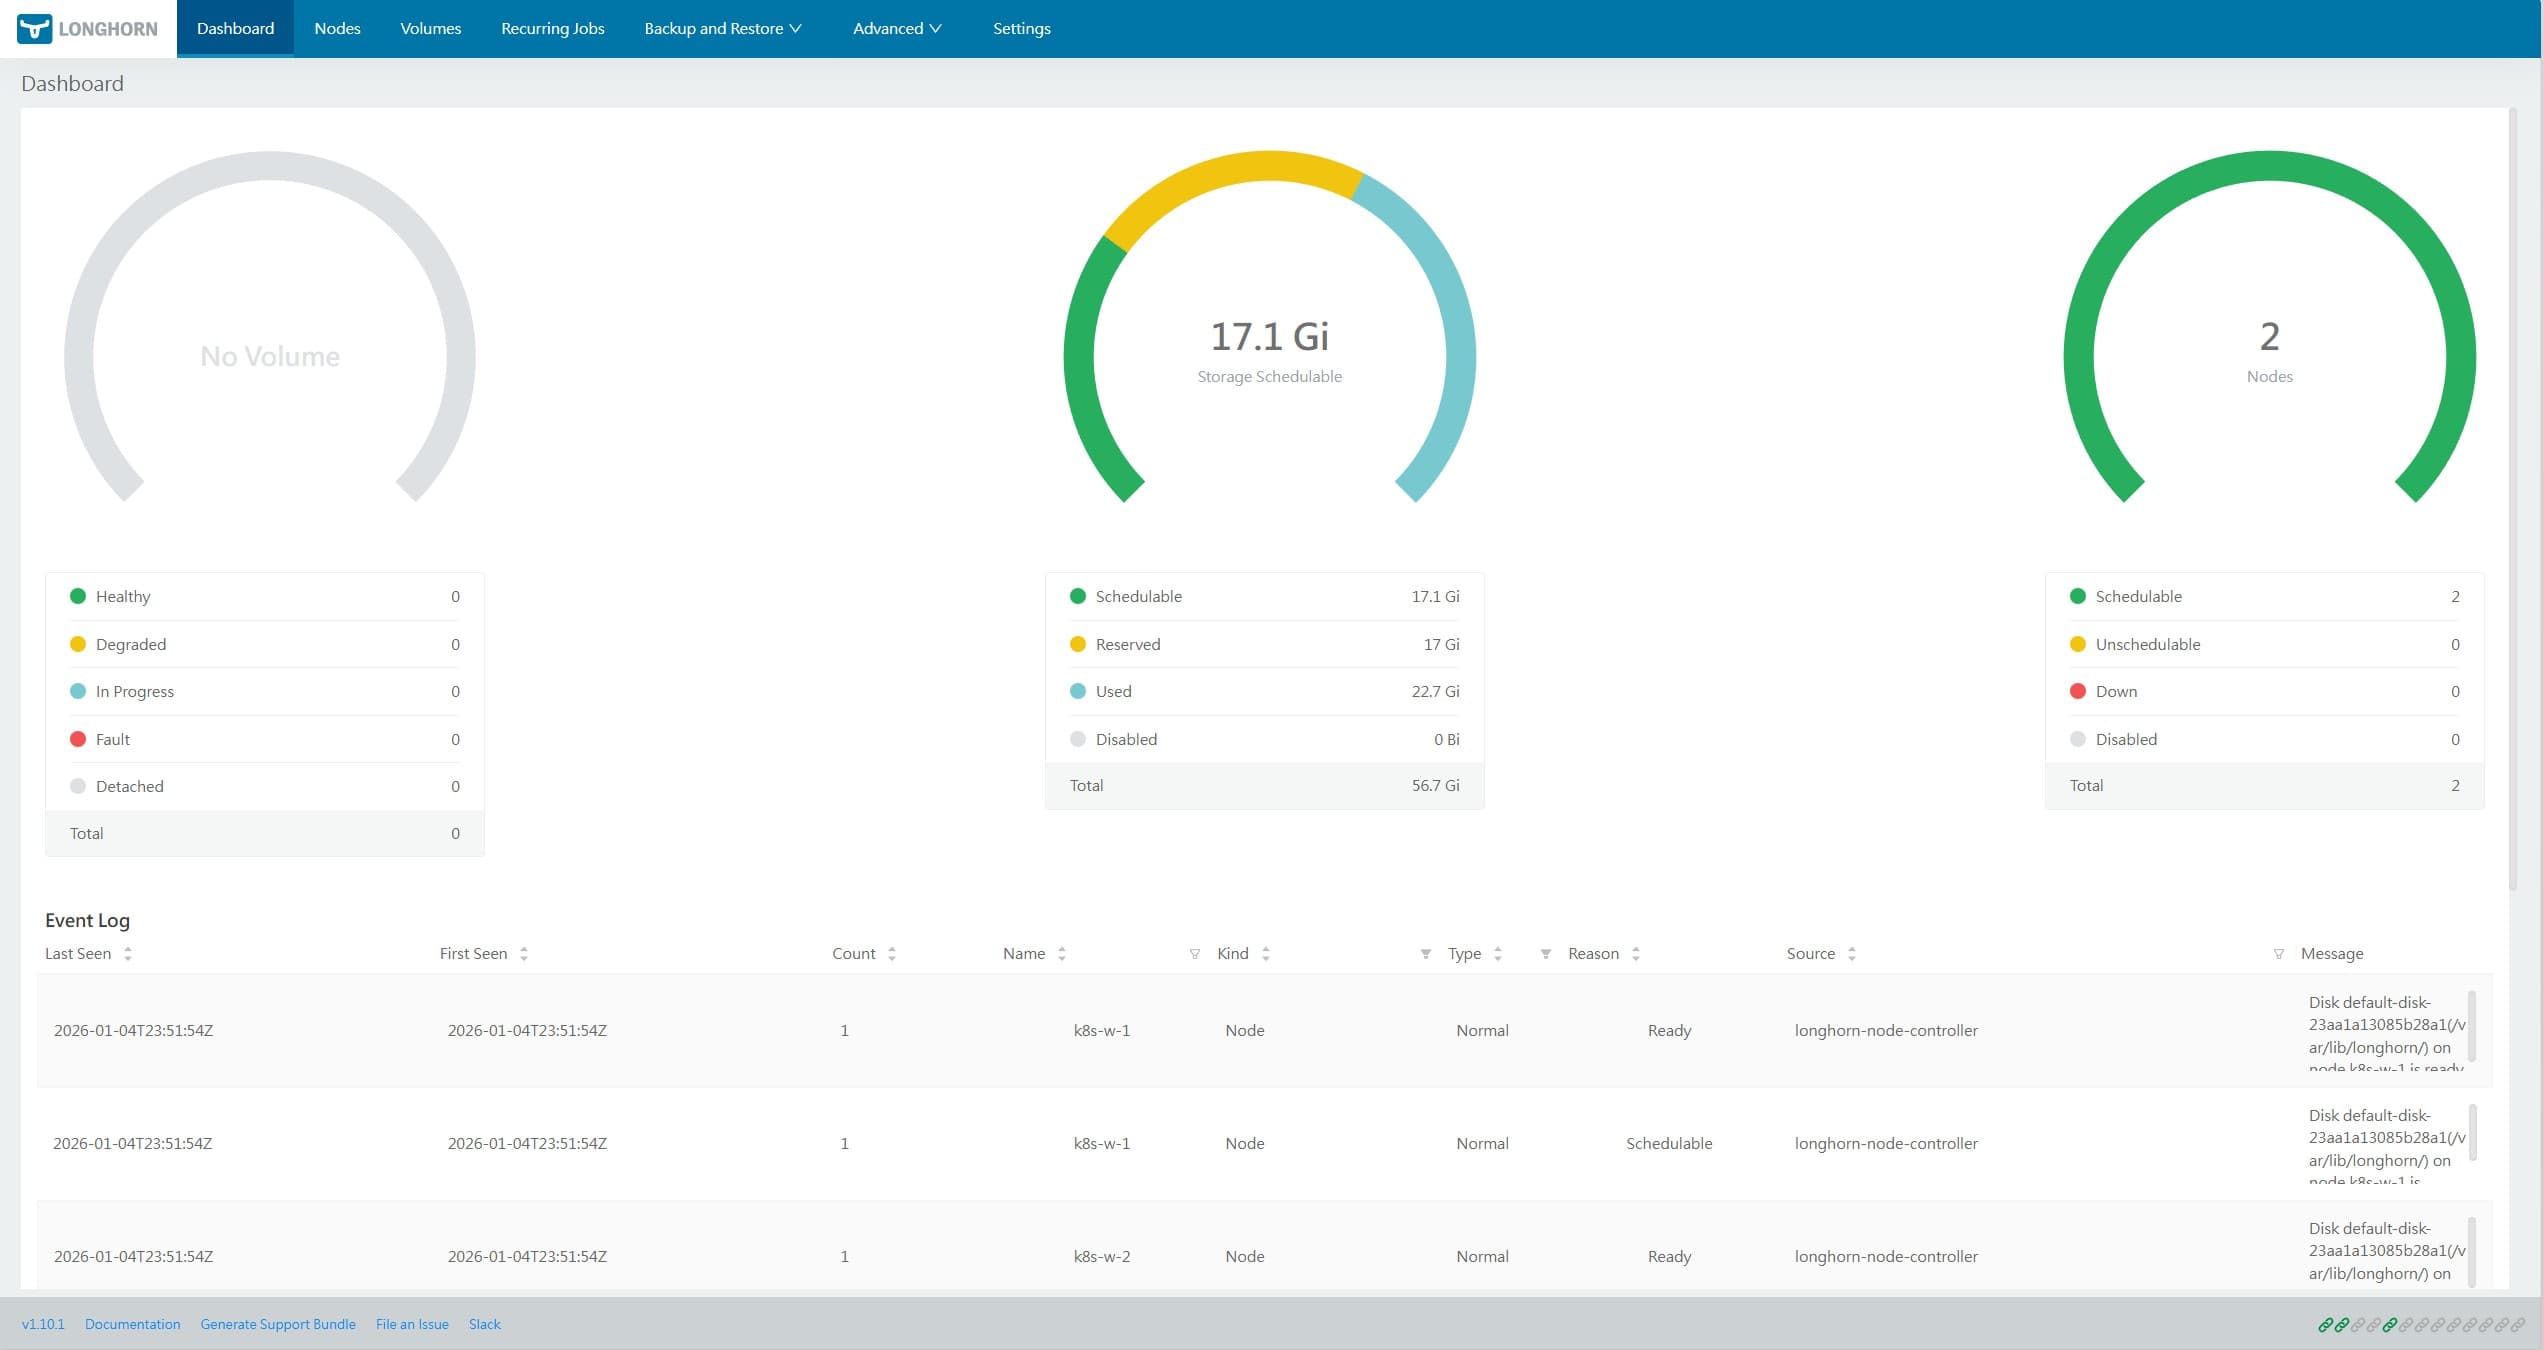Open the Message column filter funnel
This screenshot has height=1350, width=2544.
pyautogui.click(x=2277, y=953)
